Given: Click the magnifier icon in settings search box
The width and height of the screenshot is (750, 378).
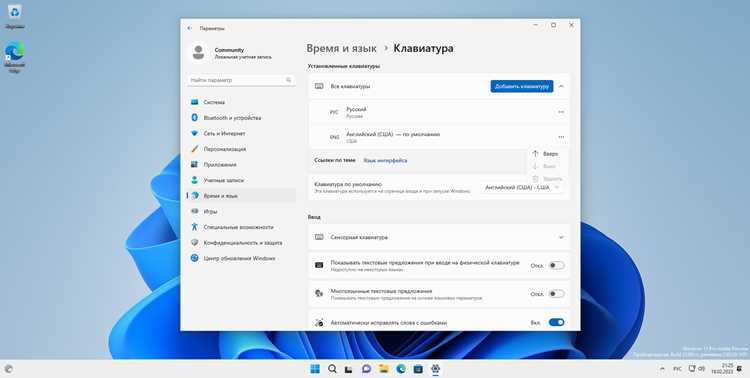Looking at the screenshot, I should click(288, 80).
